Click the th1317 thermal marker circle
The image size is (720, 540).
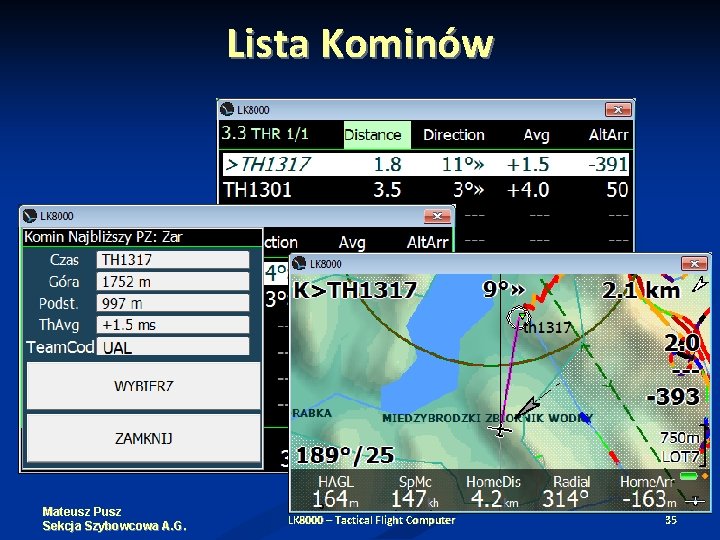pyautogui.click(x=518, y=317)
